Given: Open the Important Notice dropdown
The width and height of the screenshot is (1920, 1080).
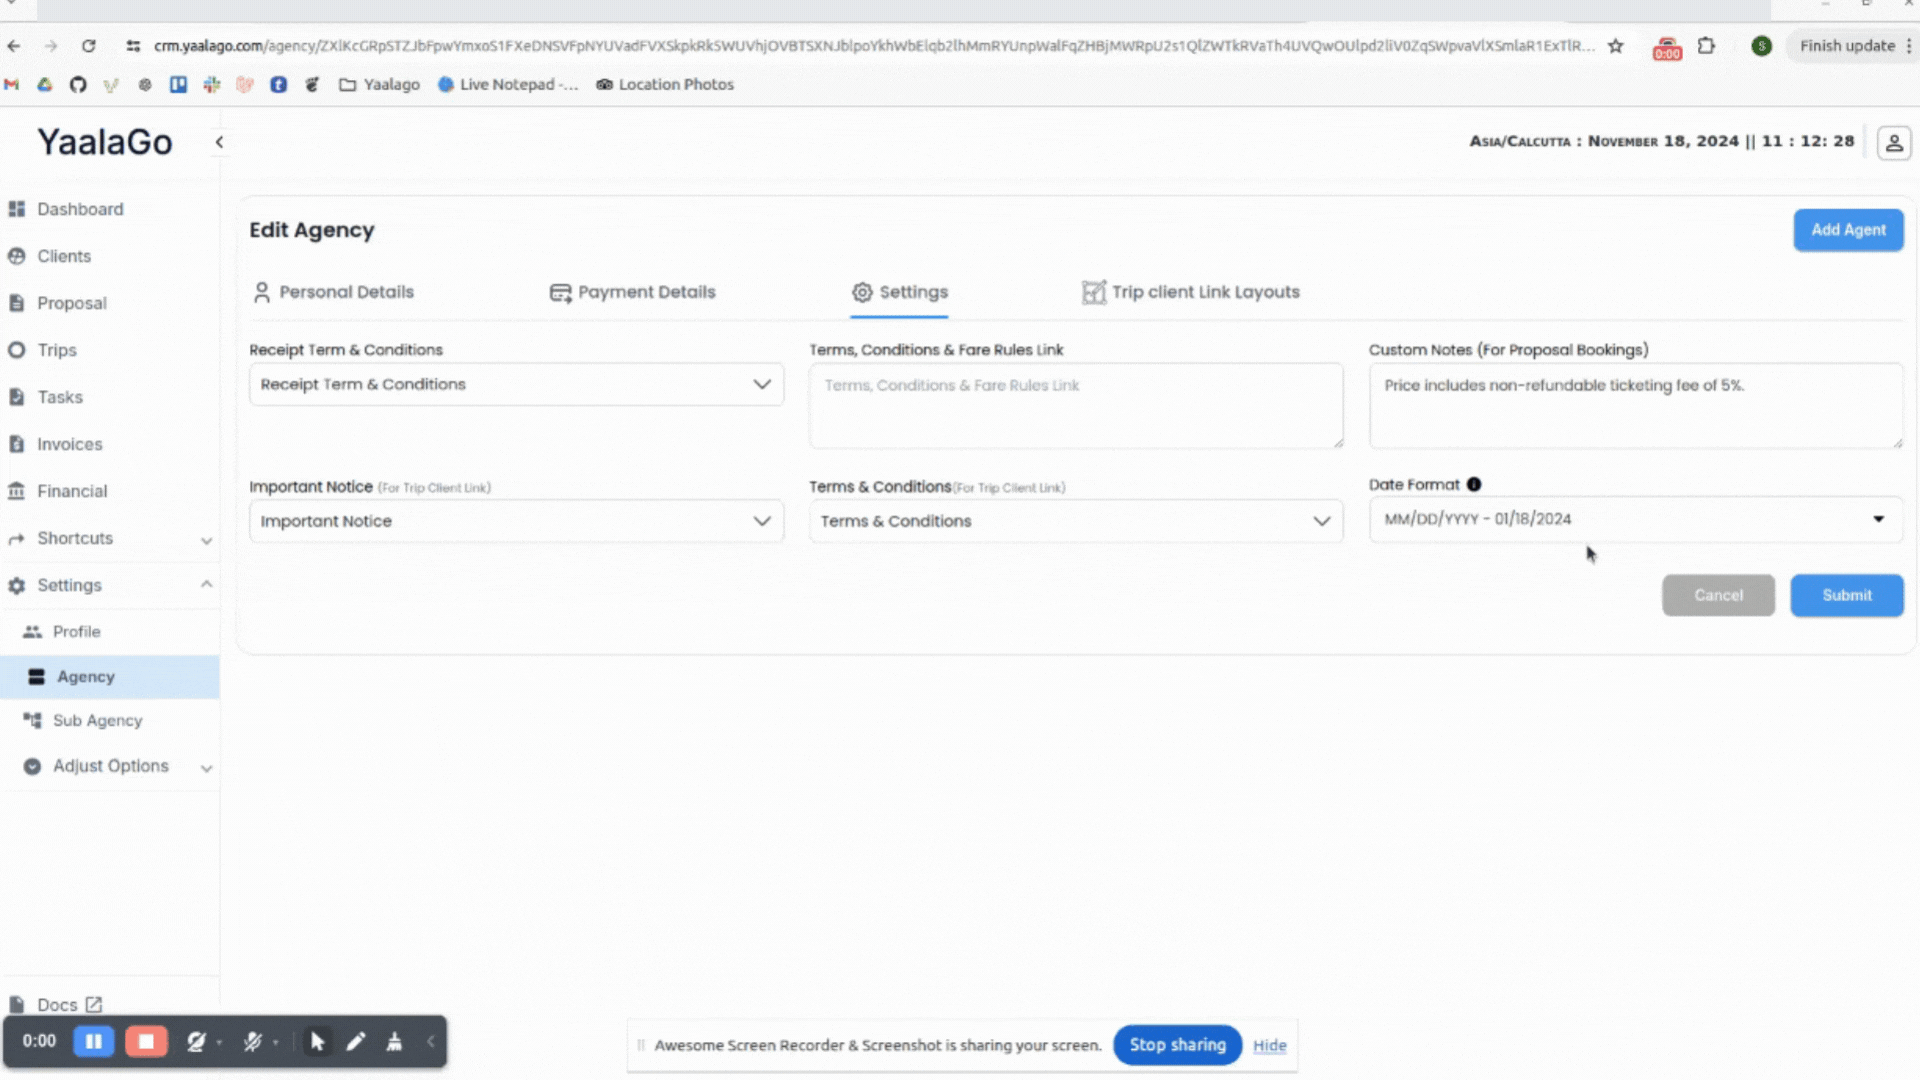Looking at the screenshot, I should [x=516, y=521].
